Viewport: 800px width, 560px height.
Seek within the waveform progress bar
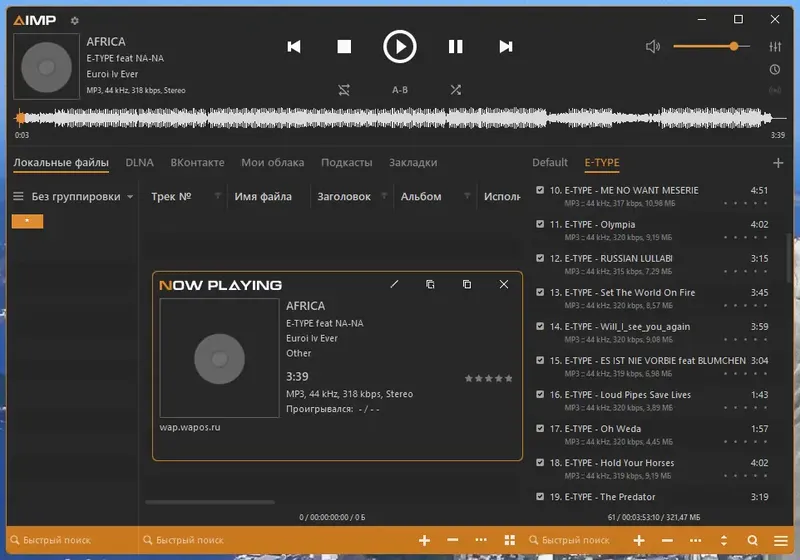[400, 118]
